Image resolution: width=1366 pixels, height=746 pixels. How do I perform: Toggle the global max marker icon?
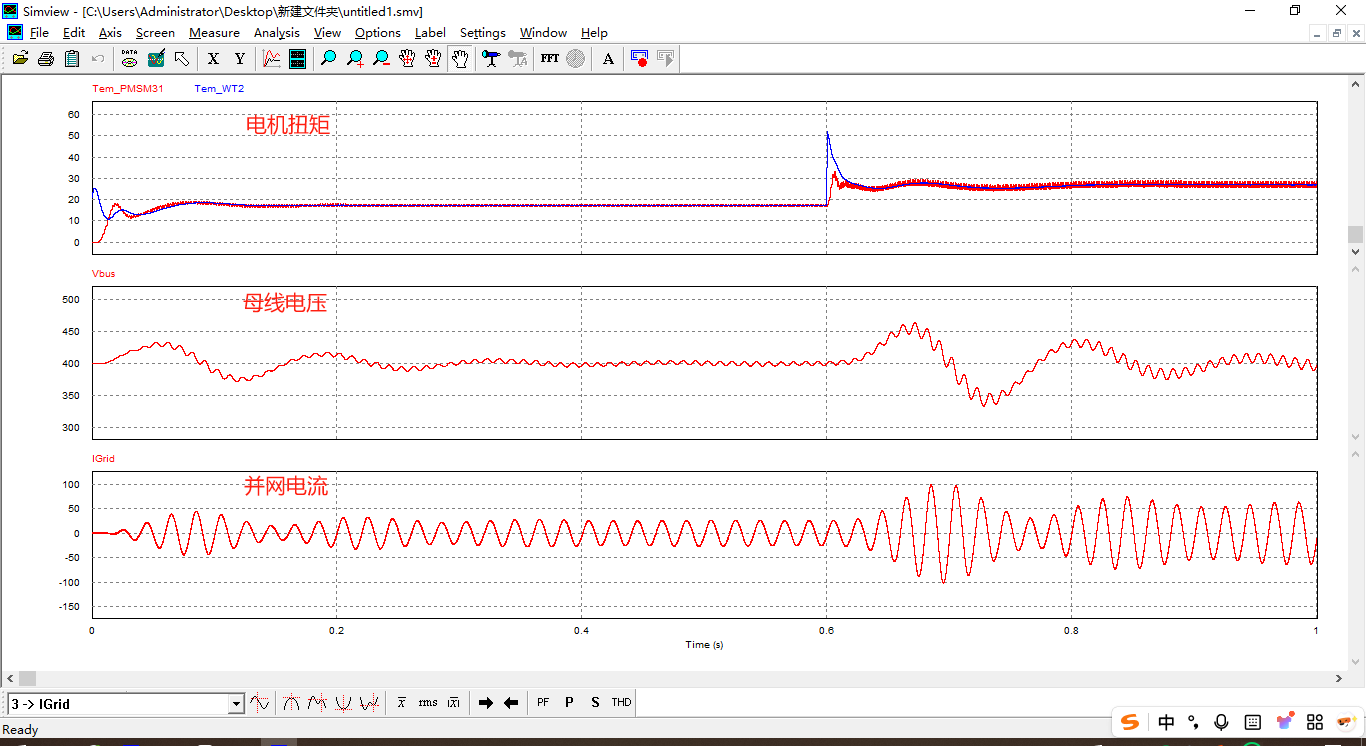[x=291, y=703]
